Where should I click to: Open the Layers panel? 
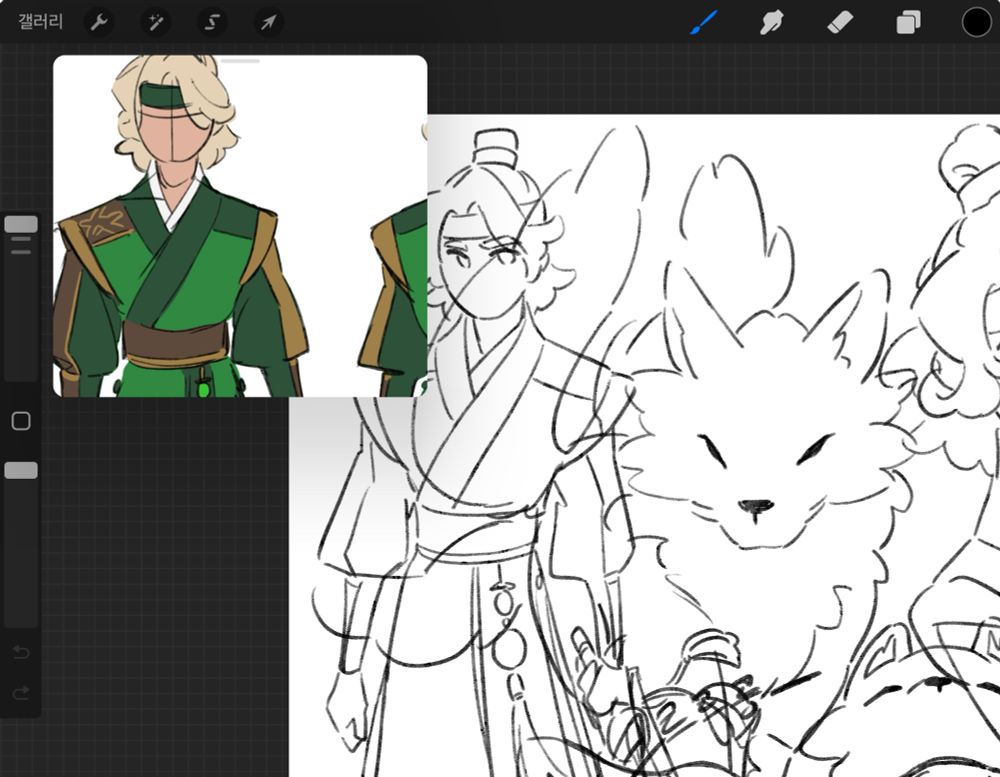[908, 22]
